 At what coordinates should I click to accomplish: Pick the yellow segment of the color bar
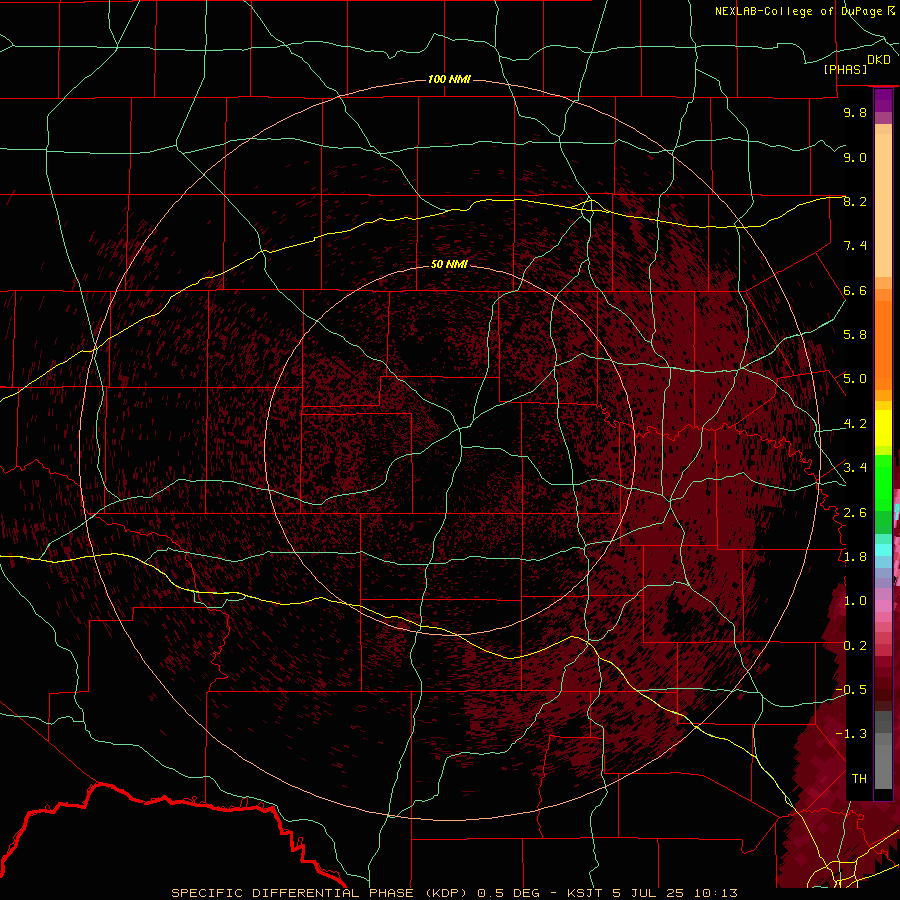tap(883, 428)
